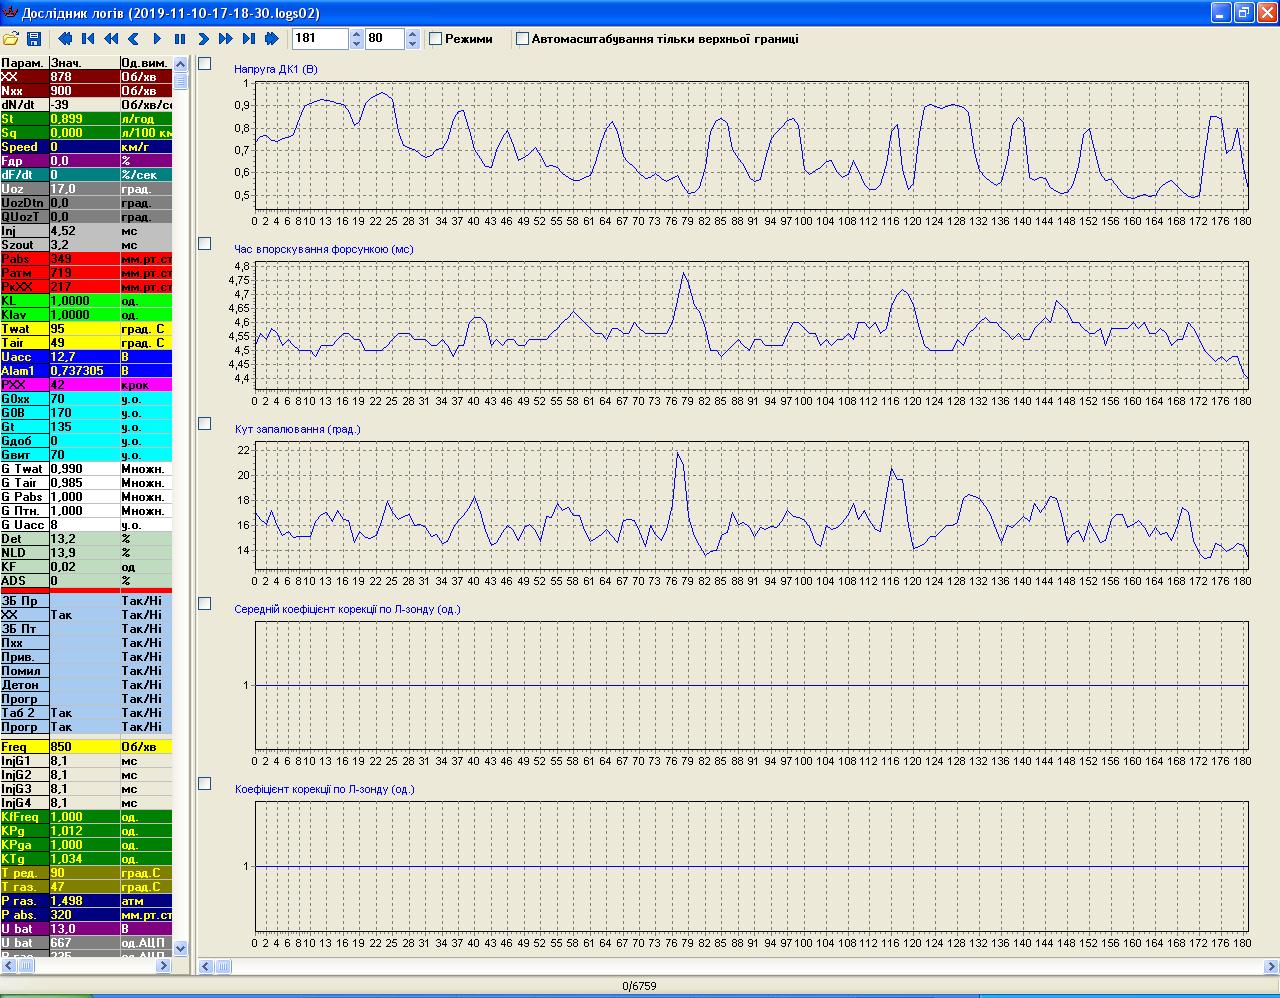Tick checkbox beside Напруга ДК1 chart
Image resolution: width=1280 pixels, height=998 pixels.
[205, 63]
